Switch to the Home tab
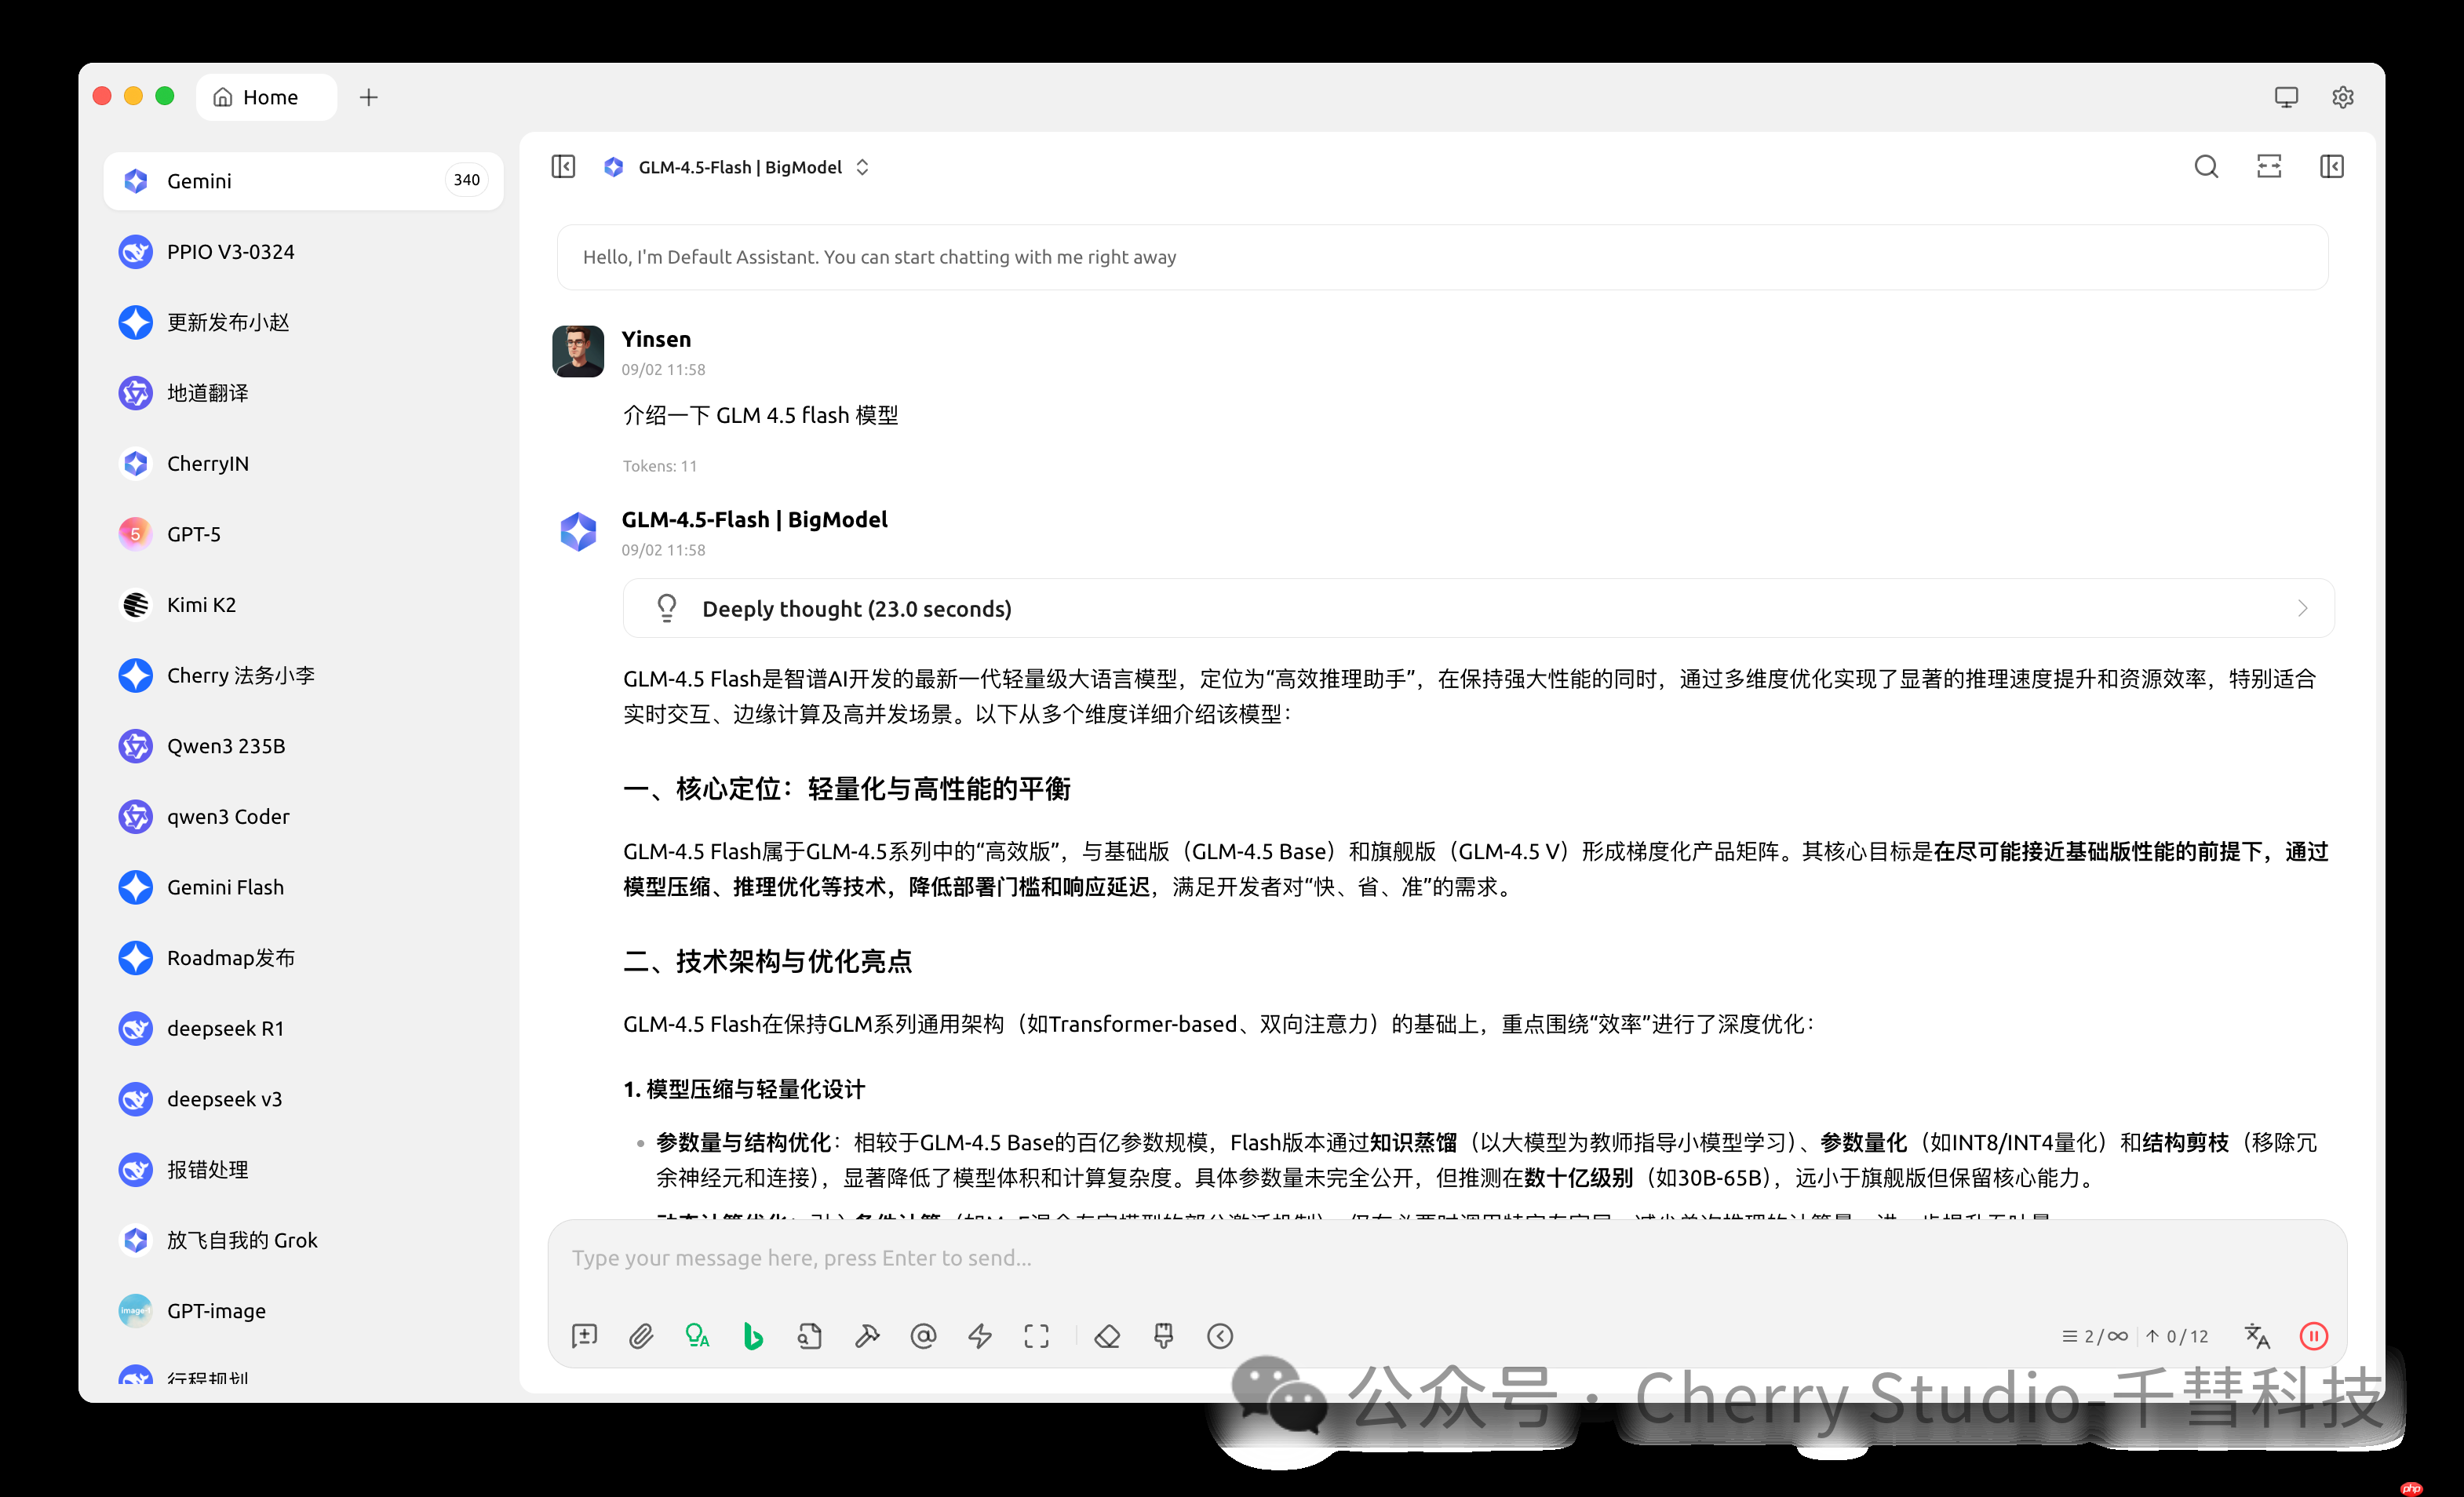The image size is (2464, 1497). [x=265, y=96]
